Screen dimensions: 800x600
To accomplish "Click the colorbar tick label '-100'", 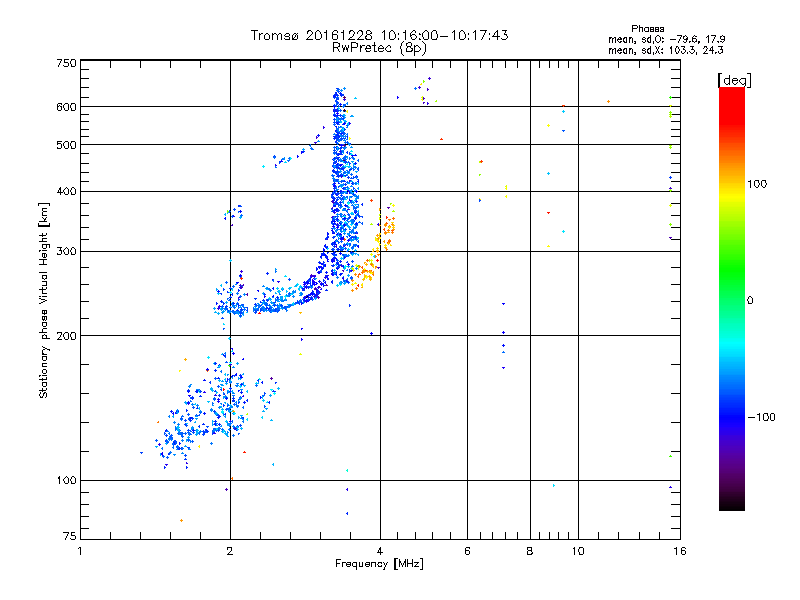I will (761, 417).
